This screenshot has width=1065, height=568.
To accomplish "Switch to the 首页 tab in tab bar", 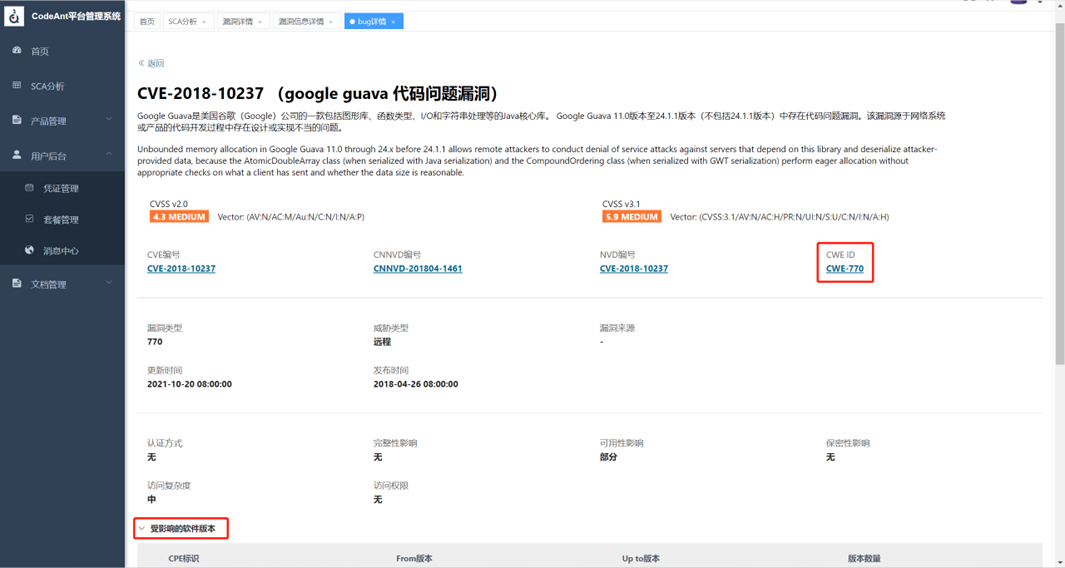I will [147, 21].
